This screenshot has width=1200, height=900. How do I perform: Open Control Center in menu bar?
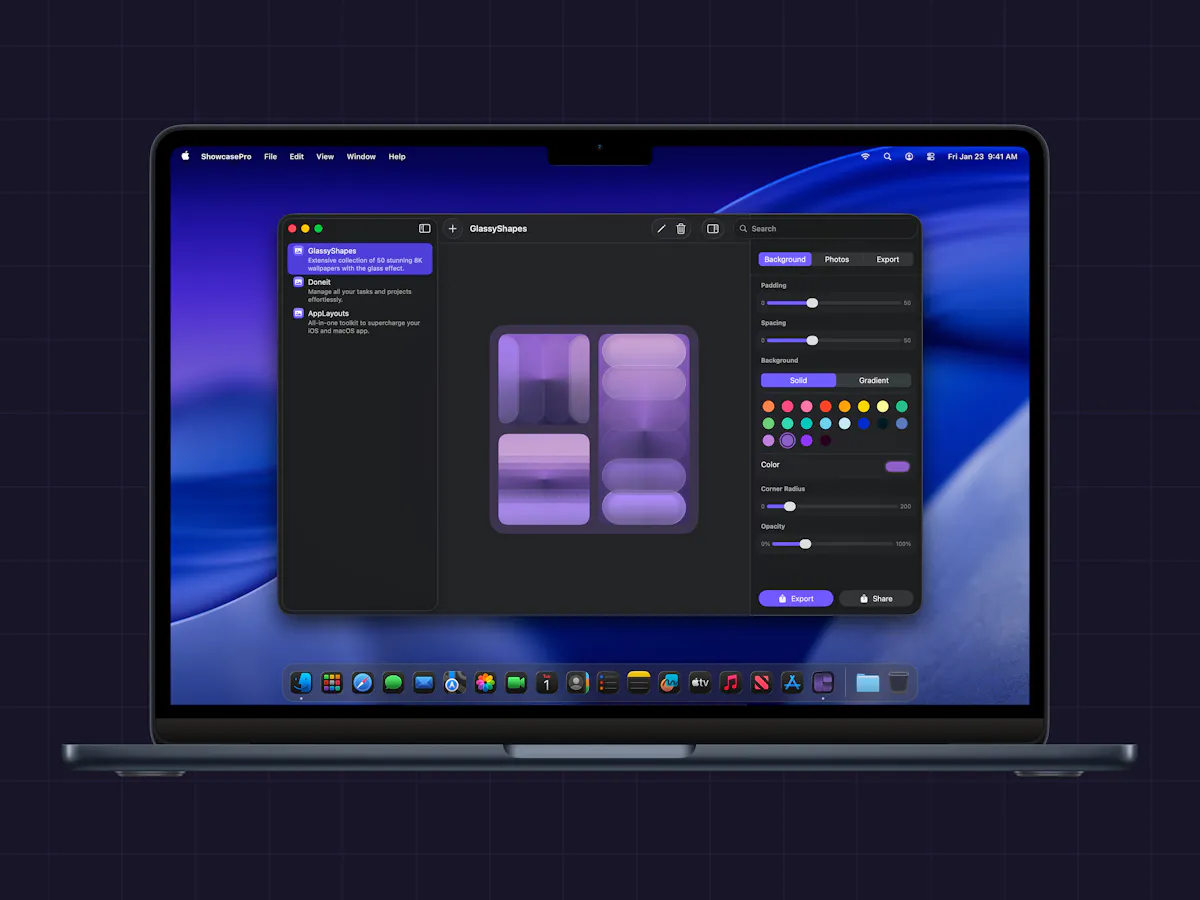click(931, 157)
